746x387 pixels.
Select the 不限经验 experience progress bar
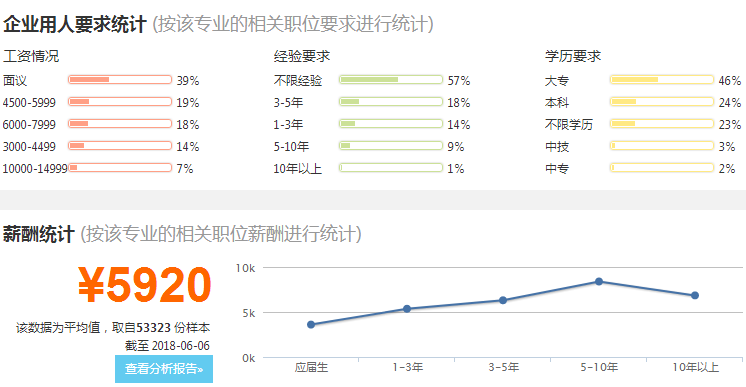(391, 79)
